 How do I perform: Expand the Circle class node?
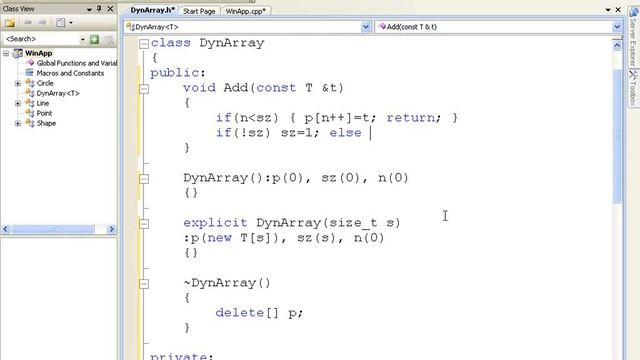[x=18, y=83]
